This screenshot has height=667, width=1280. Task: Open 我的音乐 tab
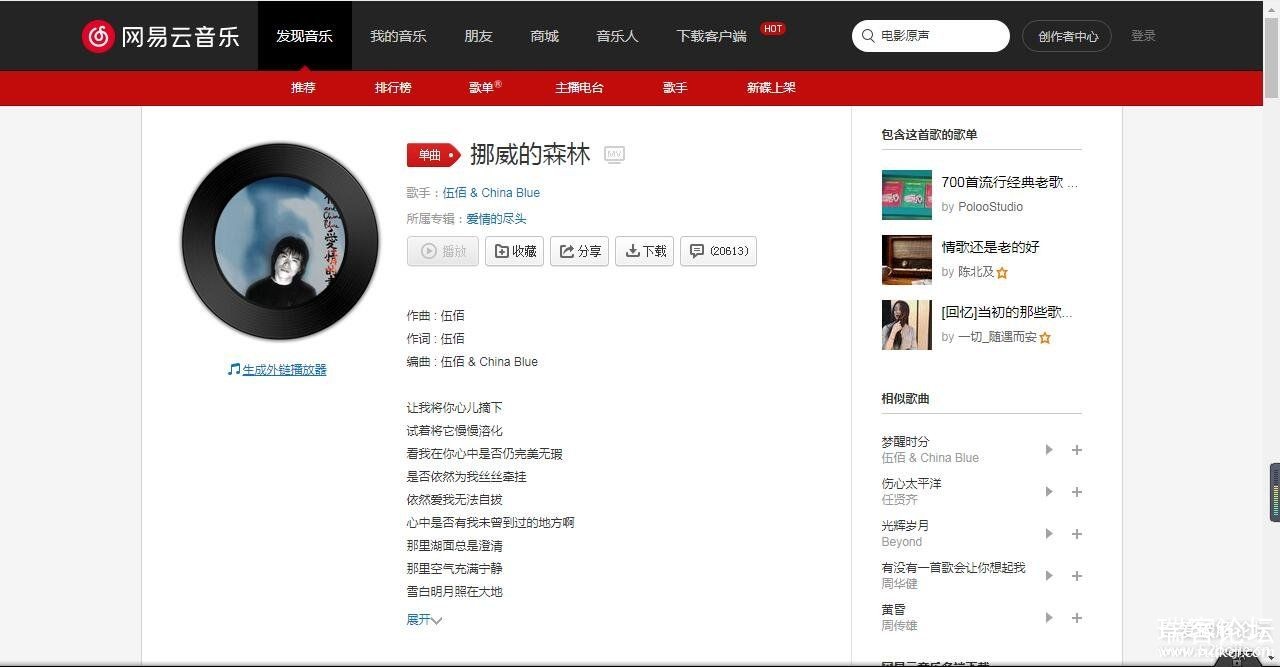pyautogui.click(x=398, y=36)
